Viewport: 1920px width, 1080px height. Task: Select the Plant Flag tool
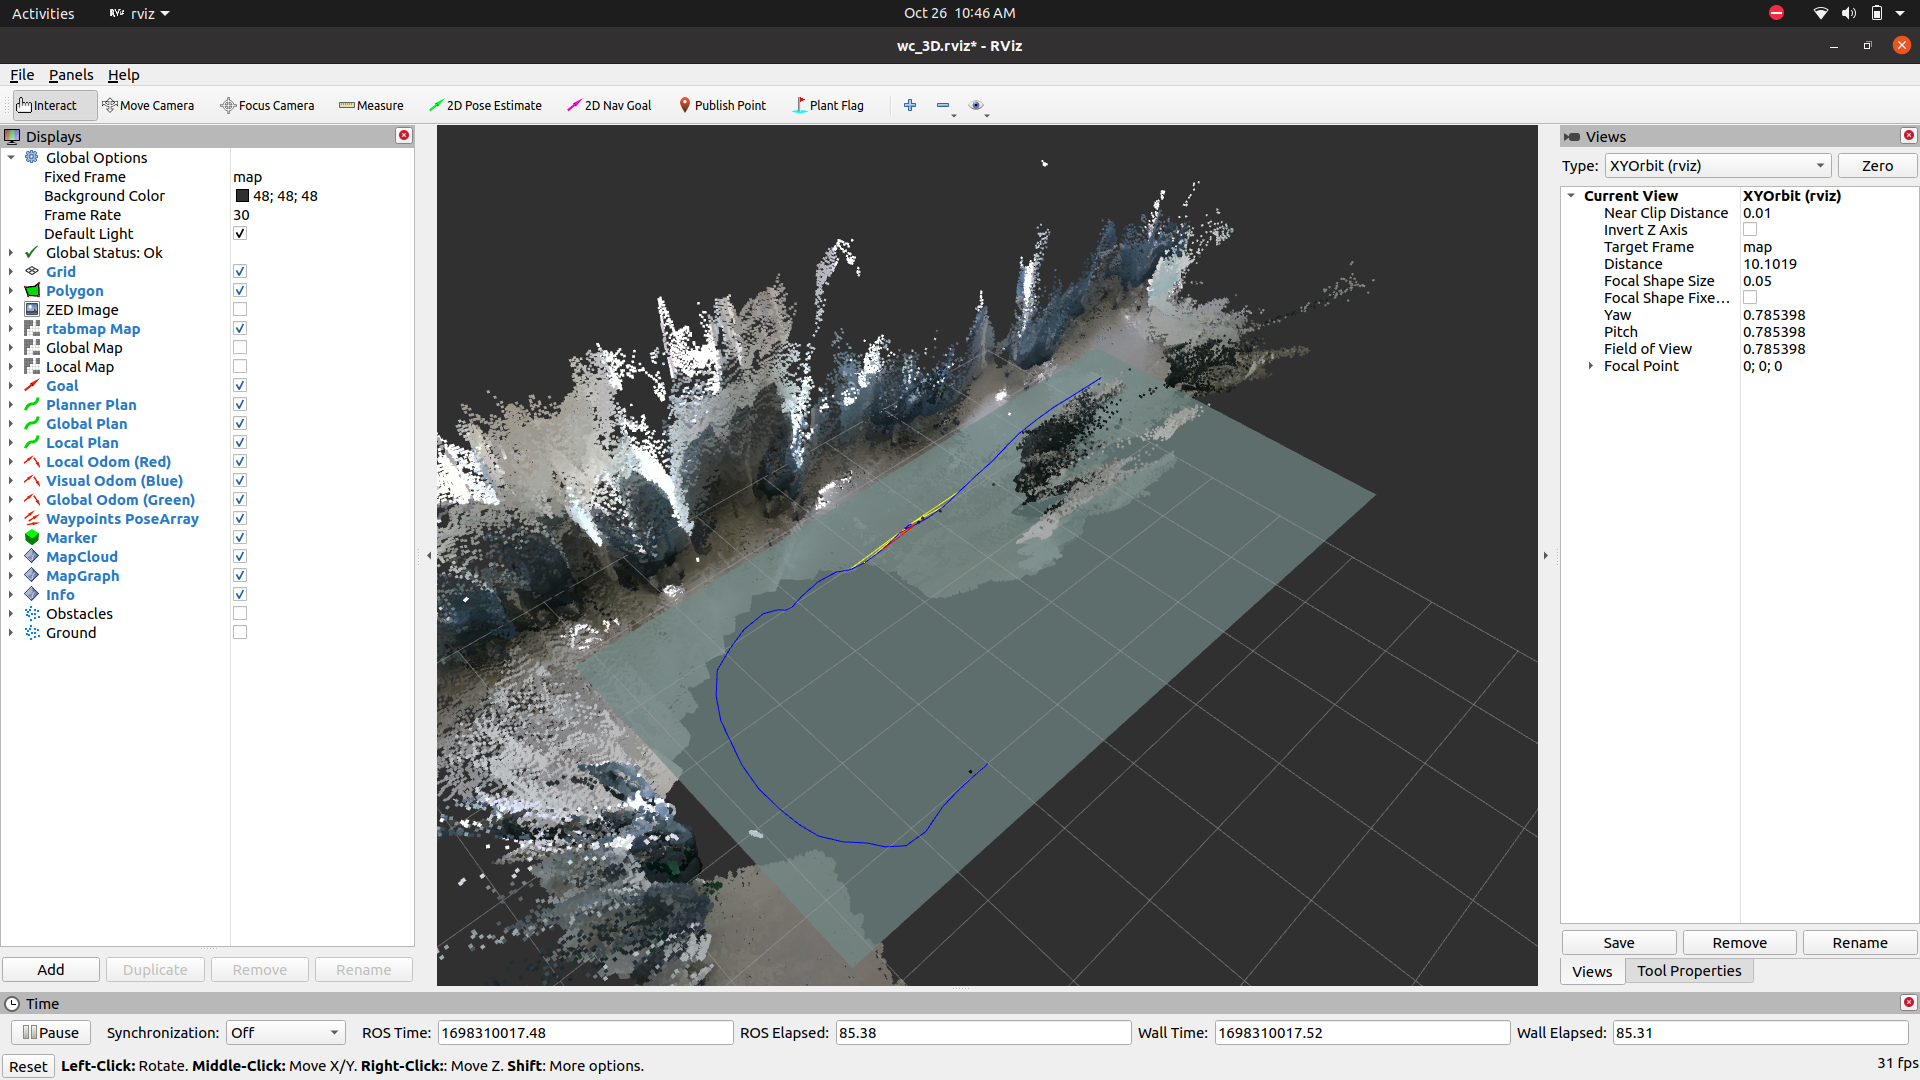point(828,105)
